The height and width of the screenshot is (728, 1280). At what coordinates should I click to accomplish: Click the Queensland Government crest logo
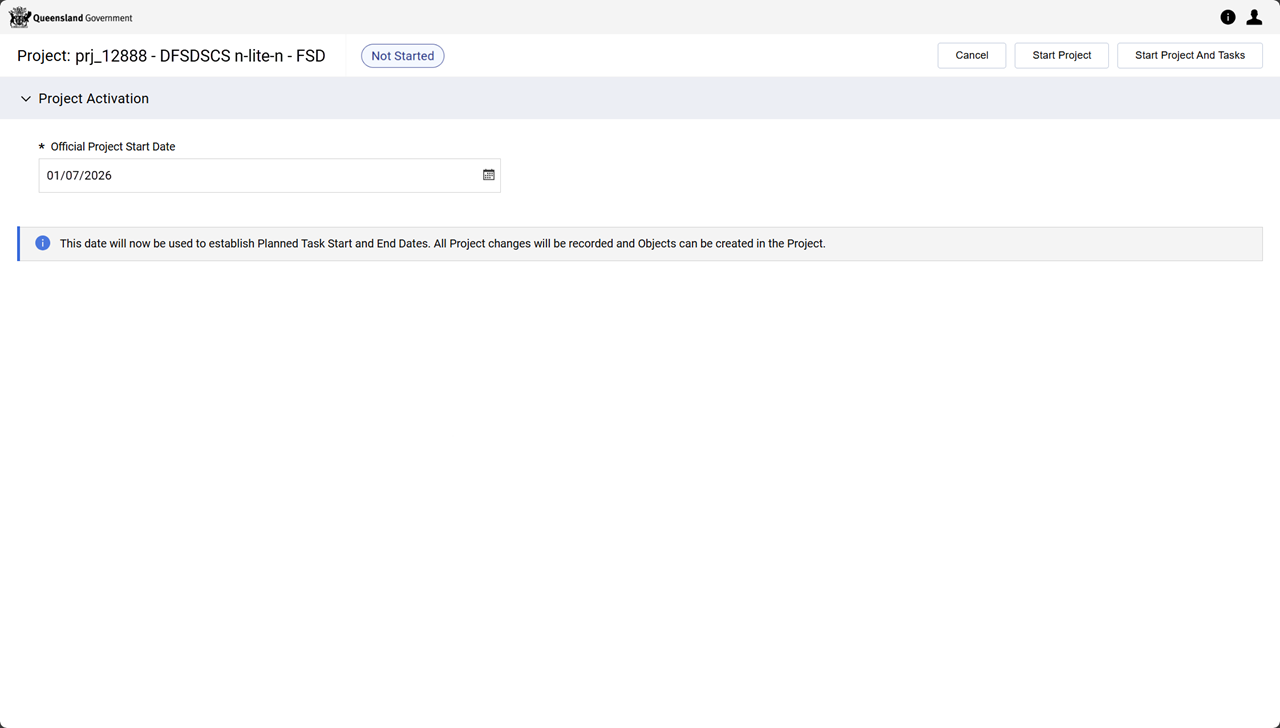[19, 17]
